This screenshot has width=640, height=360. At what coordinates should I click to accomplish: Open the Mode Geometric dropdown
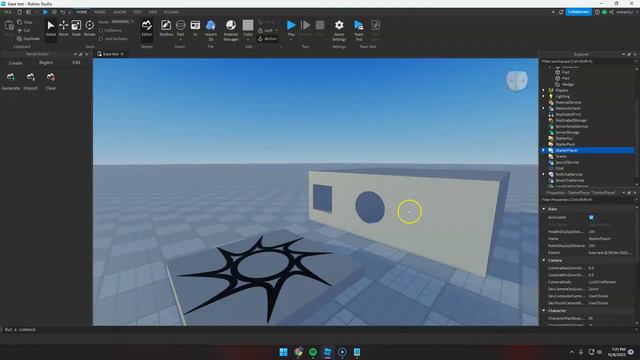pos(122,21)
